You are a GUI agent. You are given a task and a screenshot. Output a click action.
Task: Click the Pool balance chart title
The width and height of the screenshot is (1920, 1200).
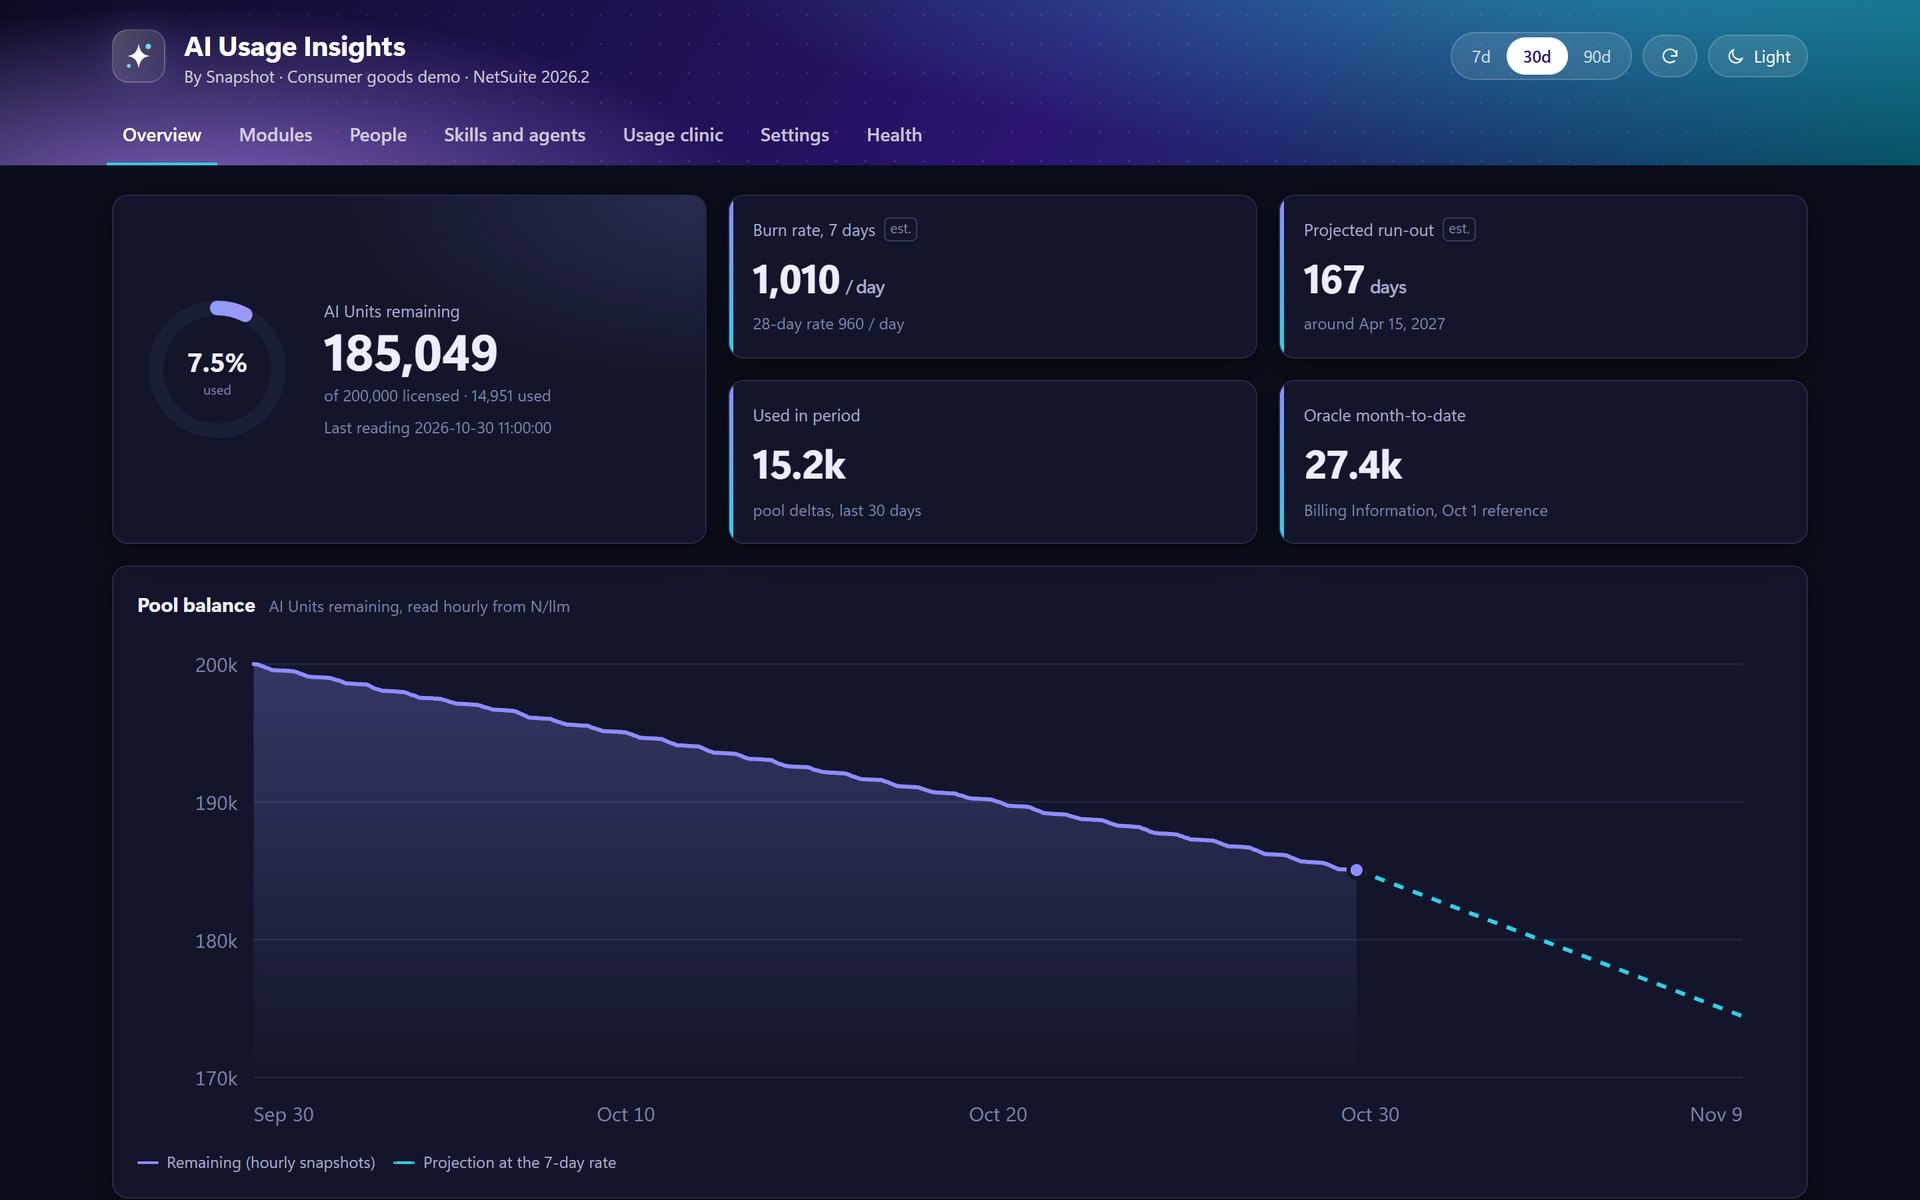point(196,605)
